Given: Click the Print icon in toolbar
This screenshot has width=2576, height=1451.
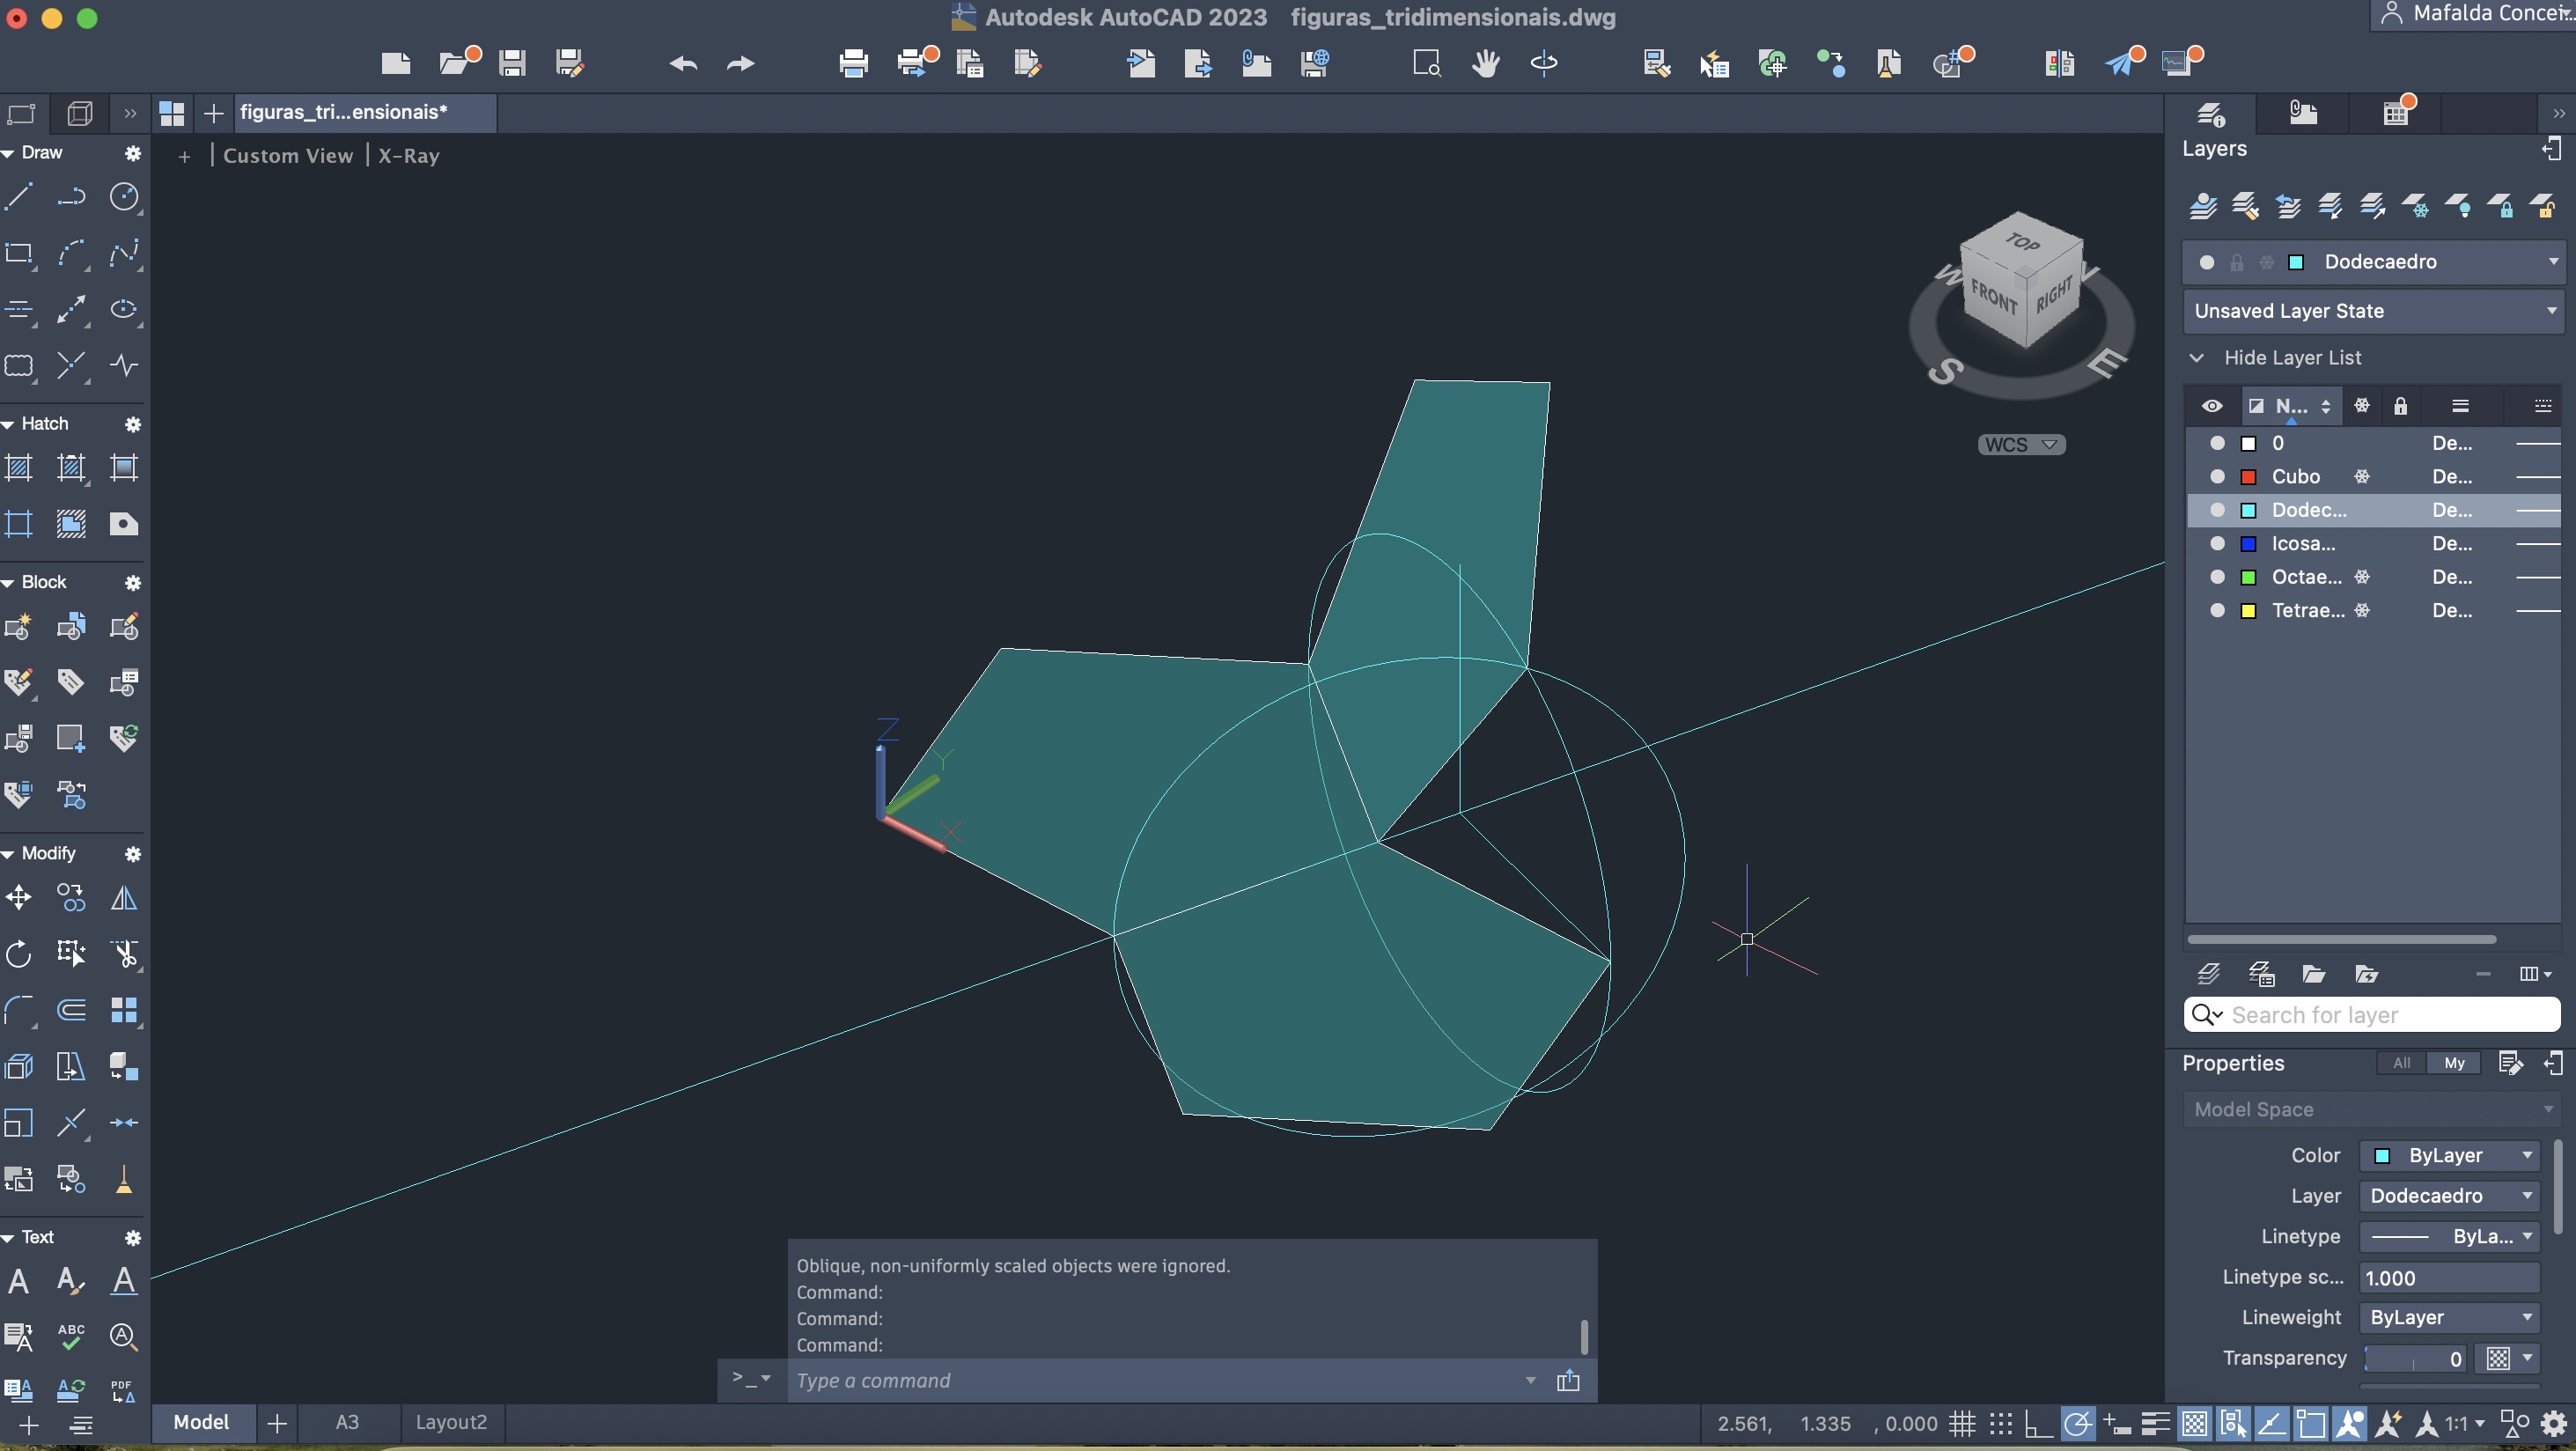Looking at the screenshot, I should click(853, 64).
